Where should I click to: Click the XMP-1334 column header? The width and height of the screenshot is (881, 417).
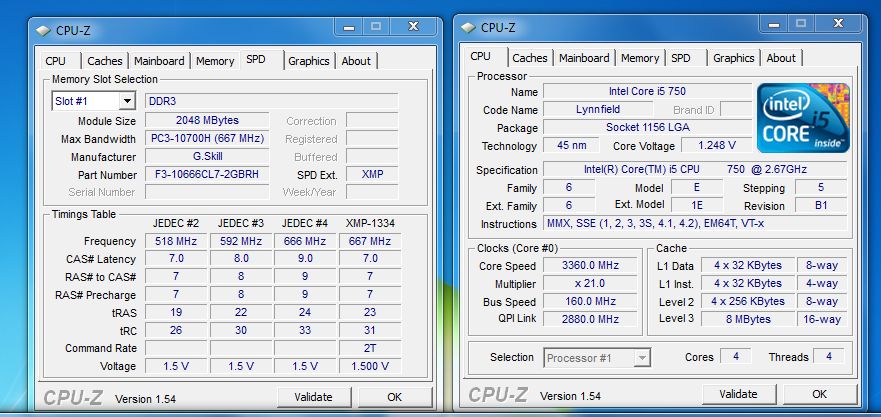370,224
